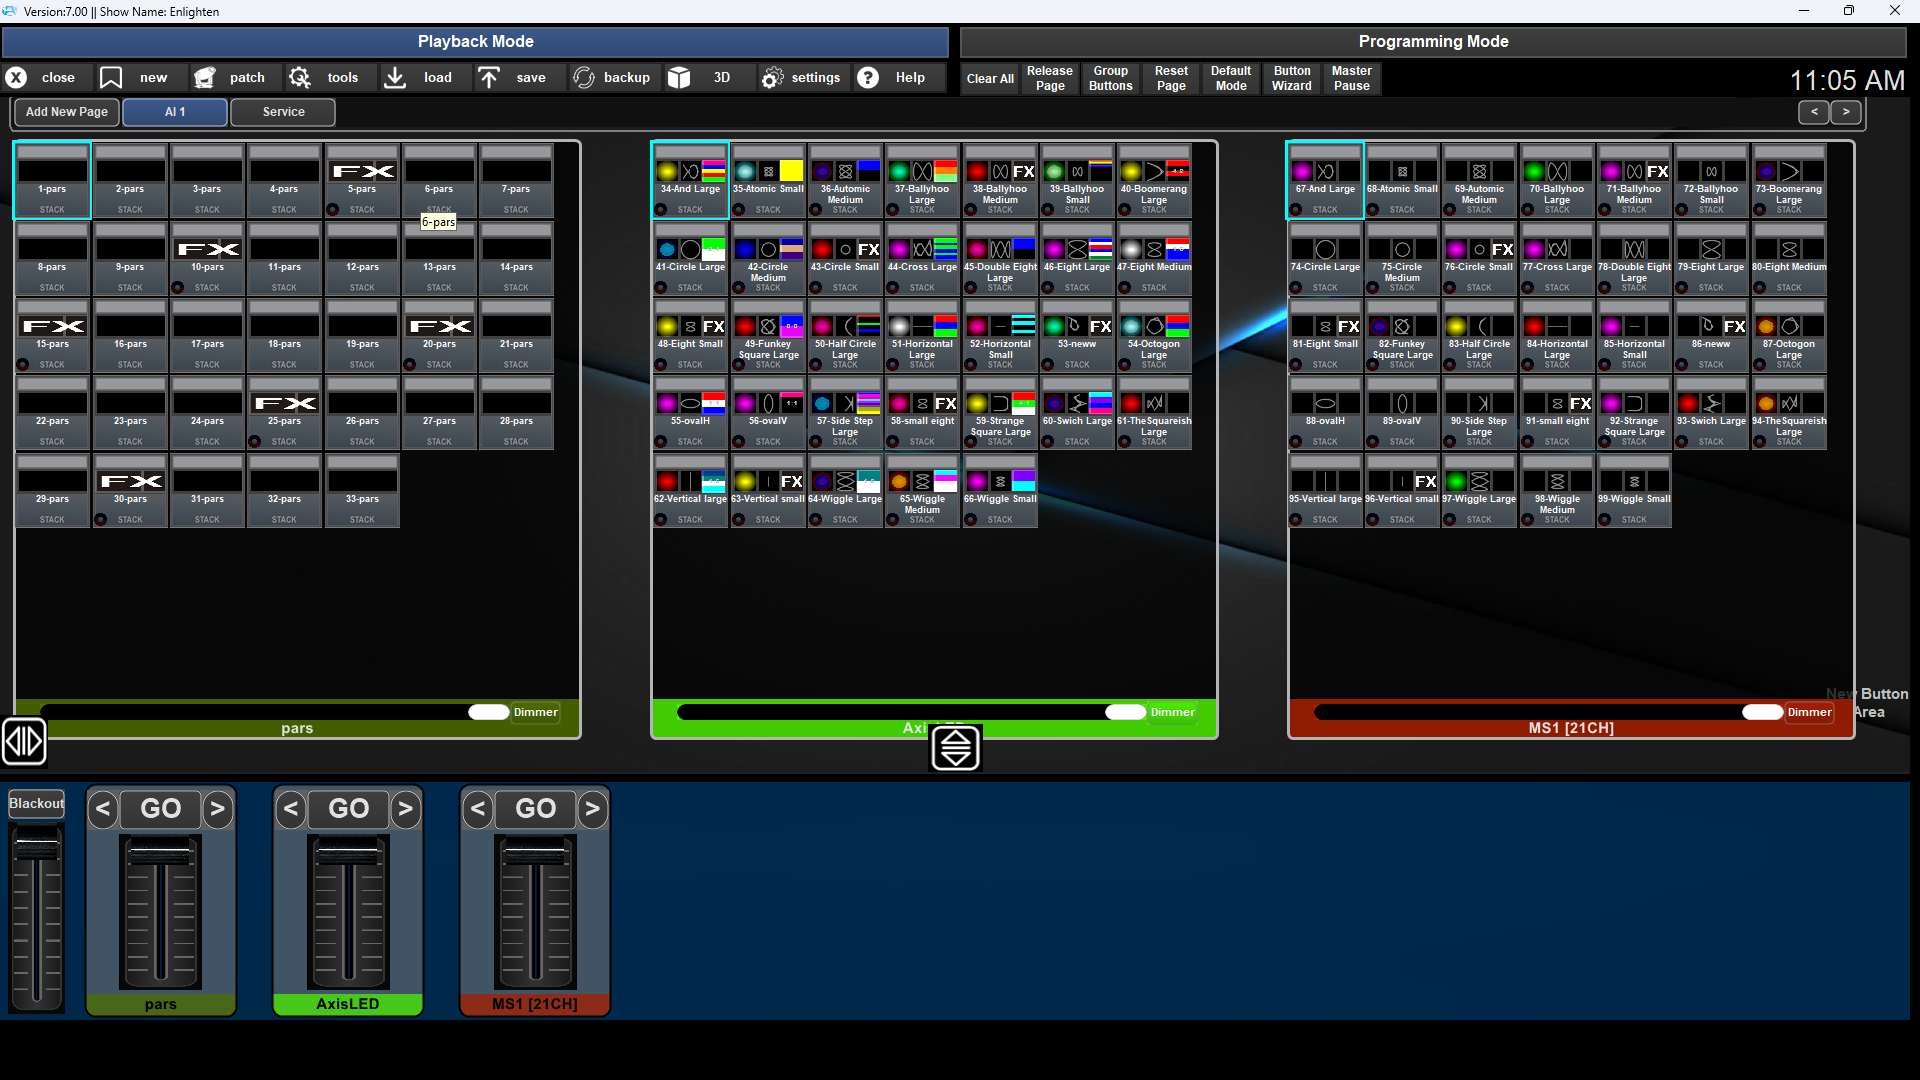Toggle the MS1 [21CH] Dimmer switch
The width and height of the screenshot is (1920, 1080).
[x=1763, y=712]
